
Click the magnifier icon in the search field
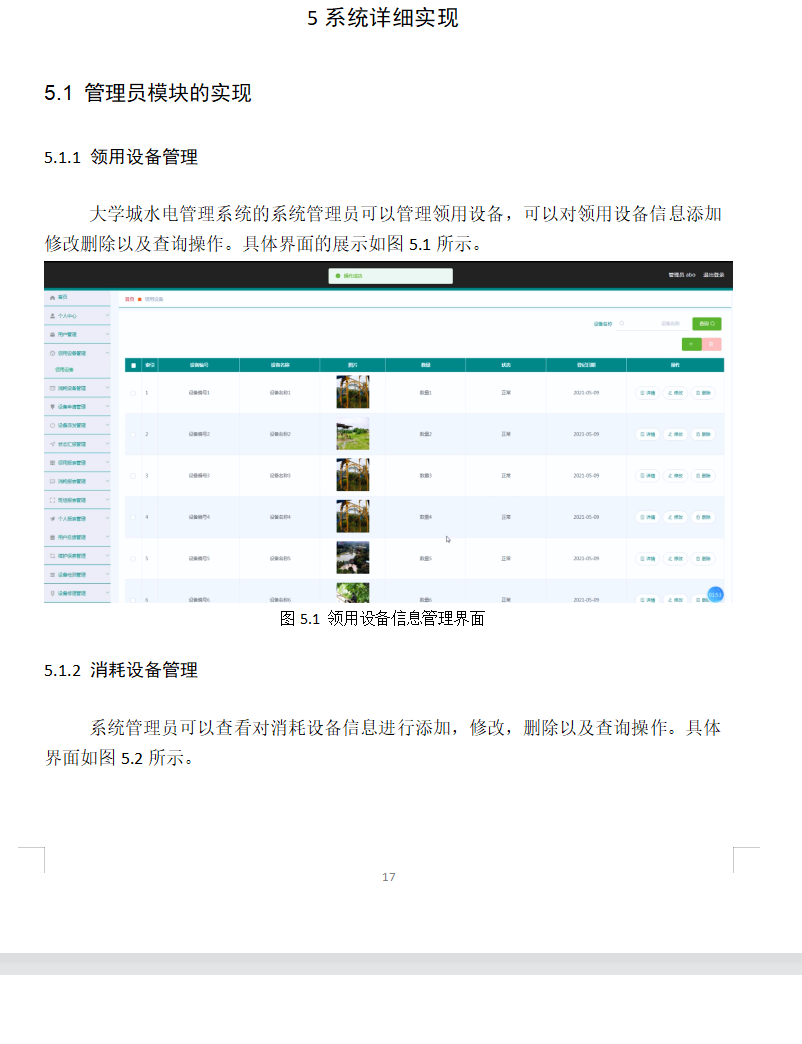pos(622,323)
